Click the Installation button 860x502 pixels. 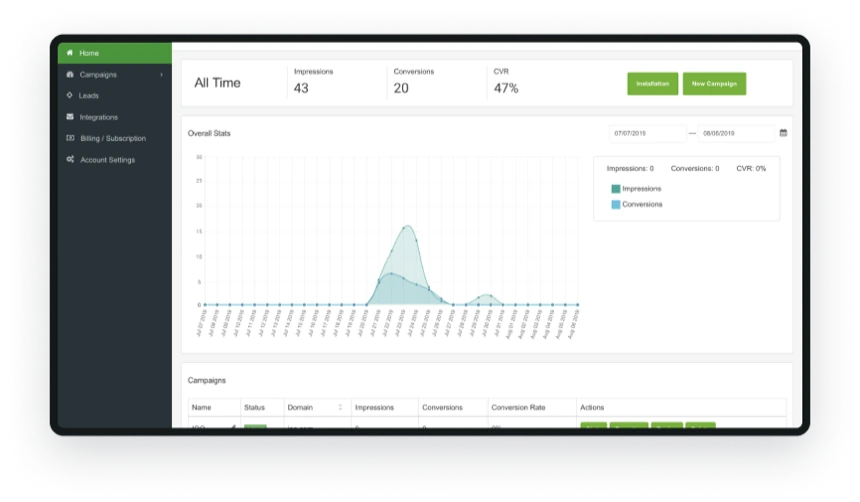(x=653, y=83)
